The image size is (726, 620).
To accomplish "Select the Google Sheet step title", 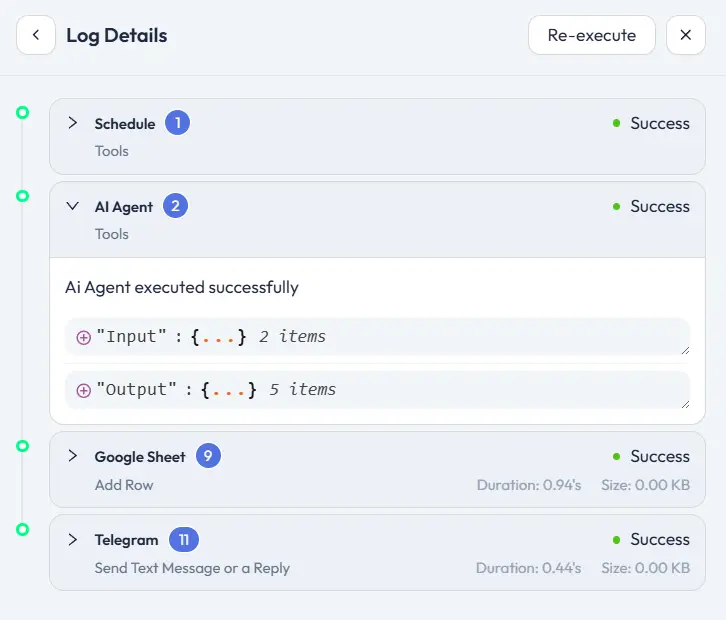I will click(140, 456).
